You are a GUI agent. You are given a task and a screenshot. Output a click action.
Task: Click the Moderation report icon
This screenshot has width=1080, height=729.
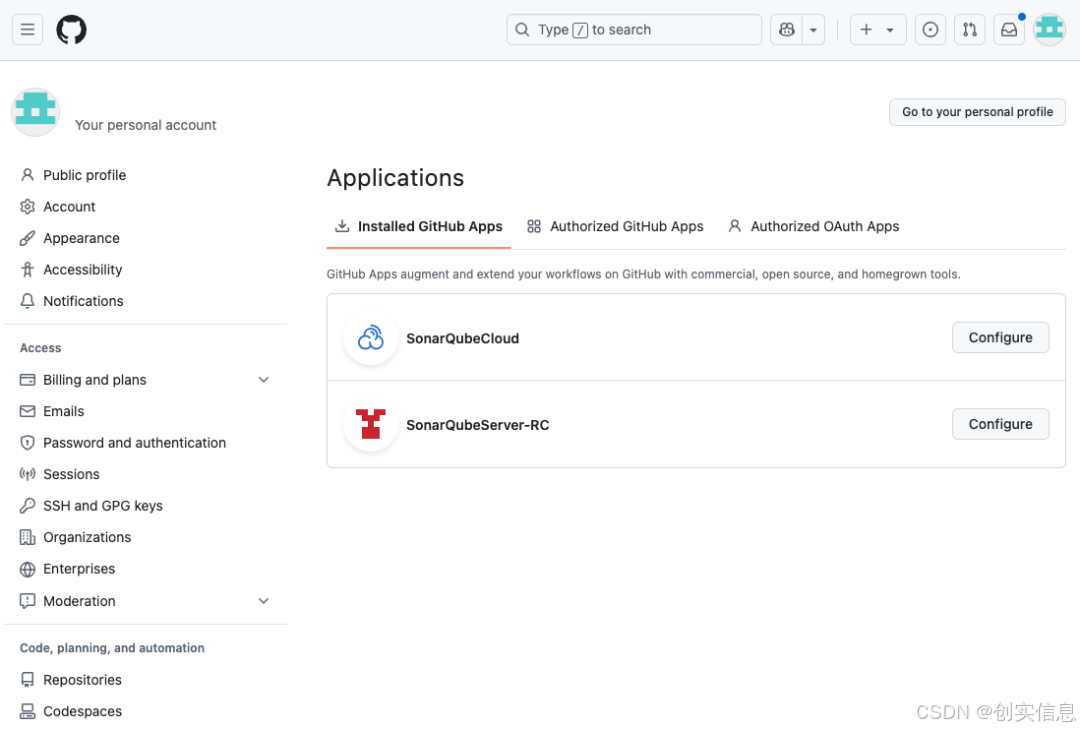tap(28, 601)
